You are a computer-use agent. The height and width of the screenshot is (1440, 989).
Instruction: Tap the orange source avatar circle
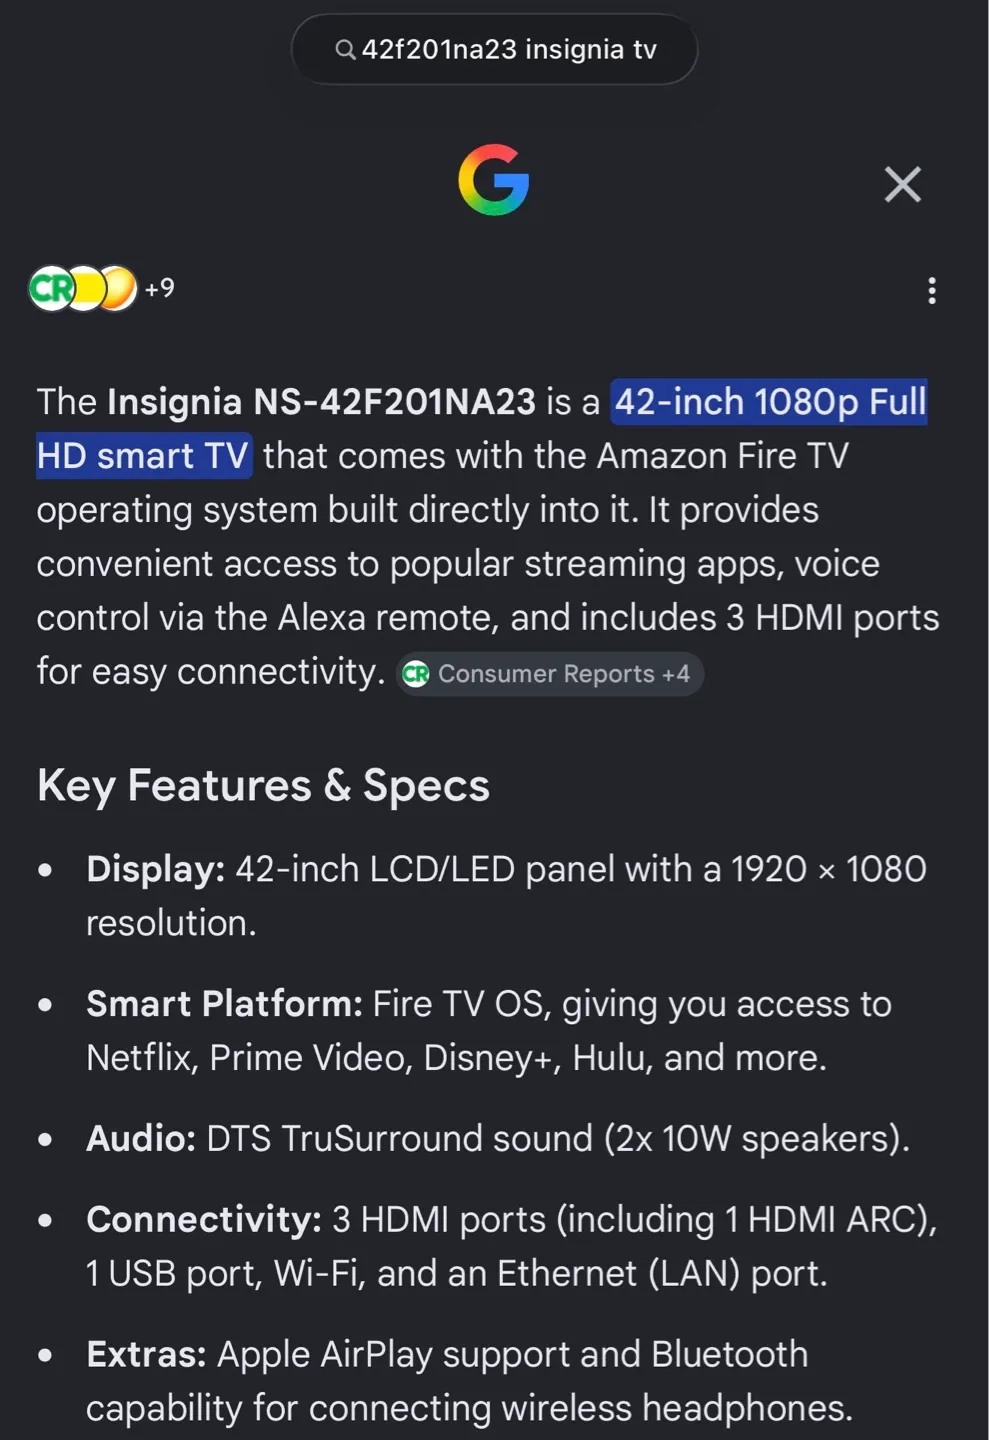118,289
